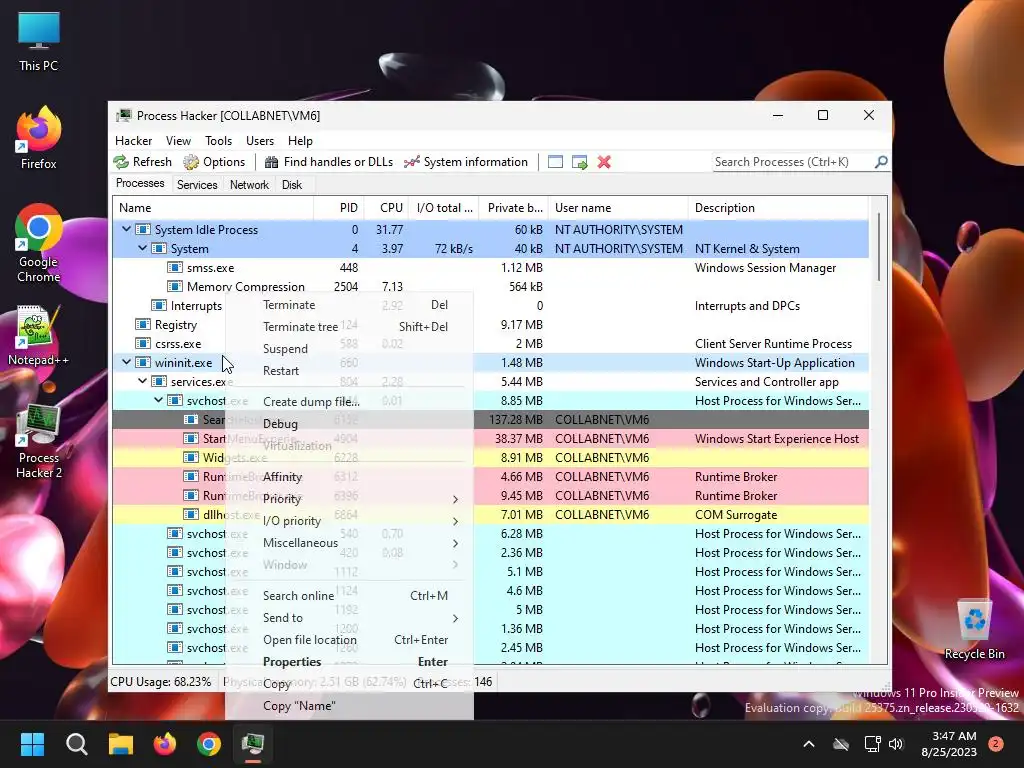Show hidden tray icons chevron
Screen dimensions: 1024x768
[x=808, y=744]
